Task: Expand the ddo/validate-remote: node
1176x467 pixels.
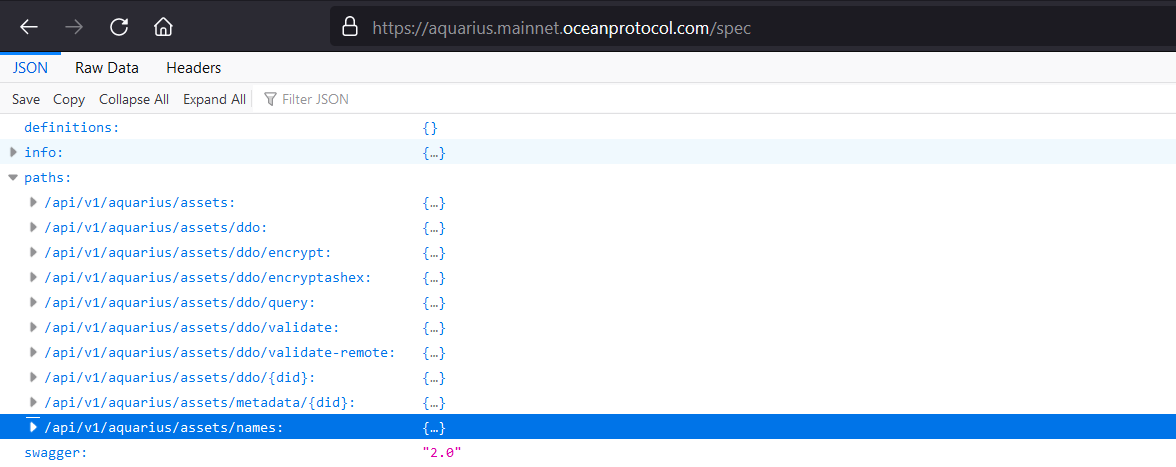Action: (x=33, y=352)
